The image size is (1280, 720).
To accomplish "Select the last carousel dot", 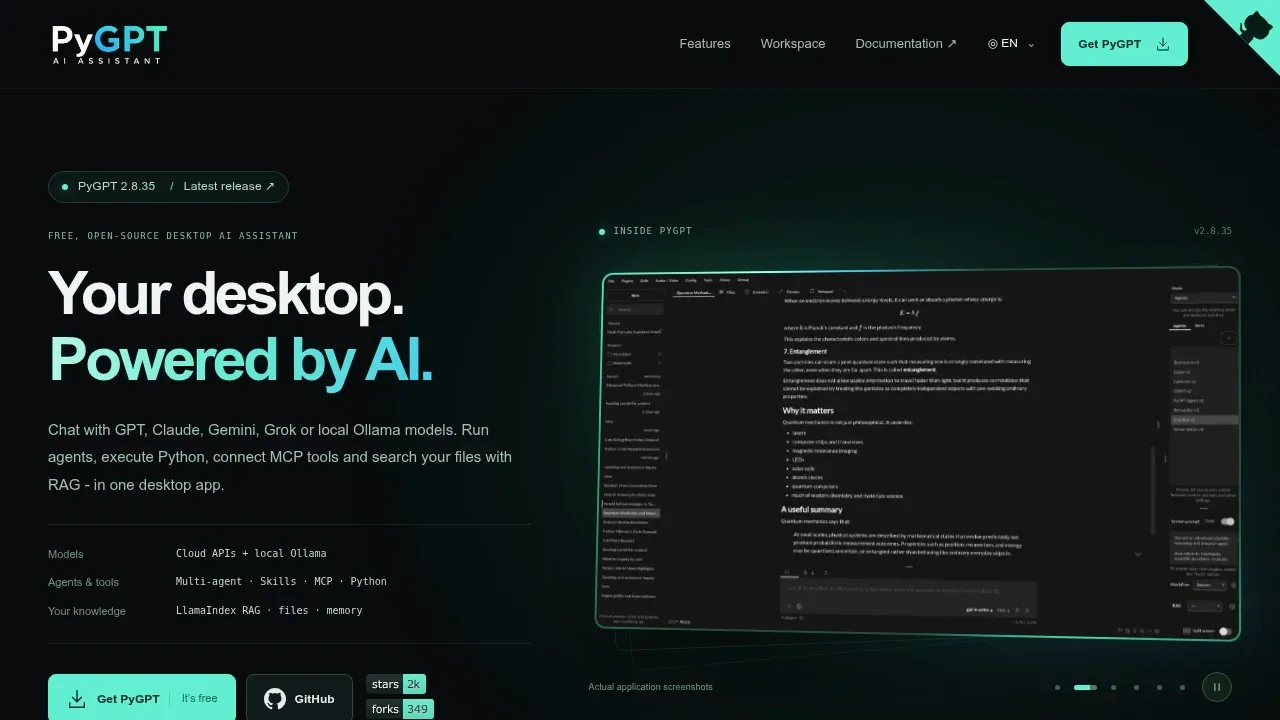I will [x=1182, y=687].
